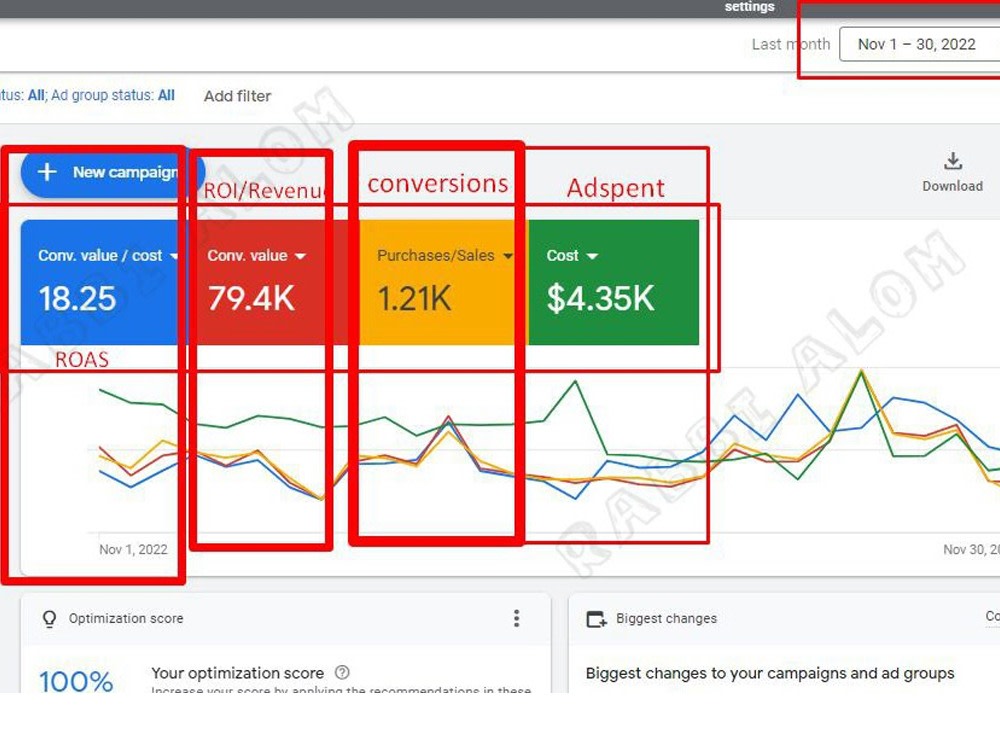Click the Optimization score heading
This screenshot has height=750, width=1000.
coord(126,619)
